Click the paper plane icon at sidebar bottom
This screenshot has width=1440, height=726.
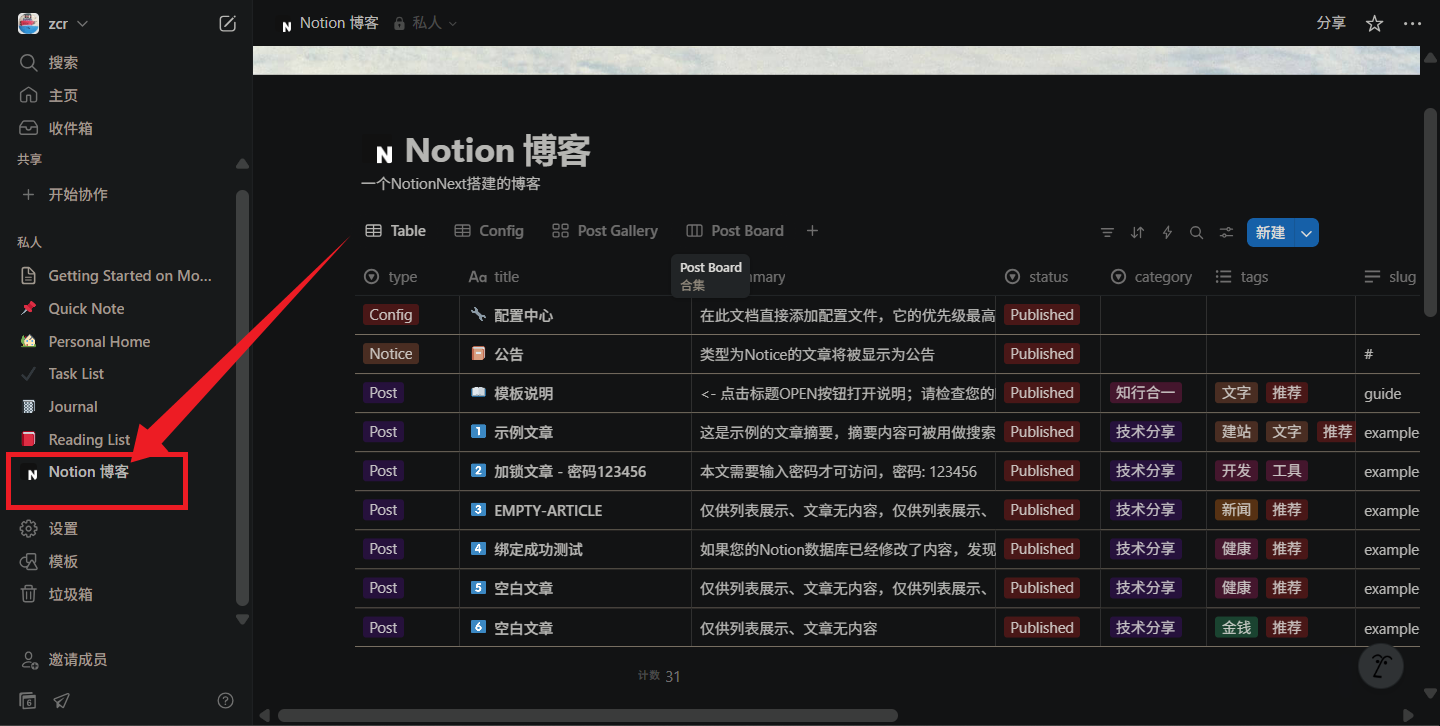pos(61,700)
